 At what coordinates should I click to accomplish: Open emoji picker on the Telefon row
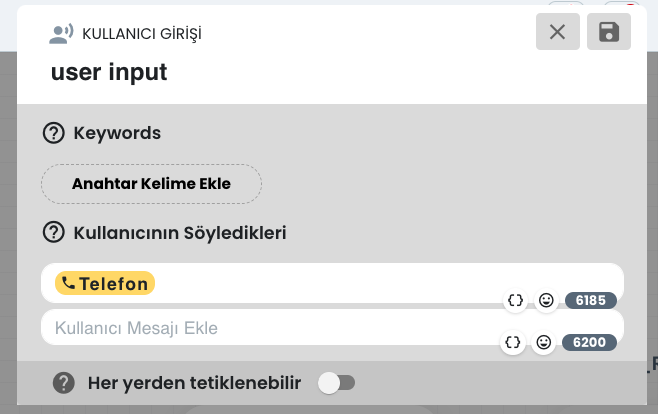tap(546, 300)
